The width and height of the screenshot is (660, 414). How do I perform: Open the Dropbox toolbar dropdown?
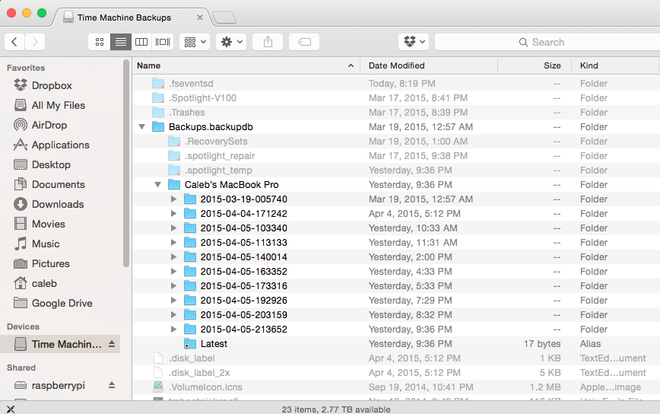click(414, 42)
